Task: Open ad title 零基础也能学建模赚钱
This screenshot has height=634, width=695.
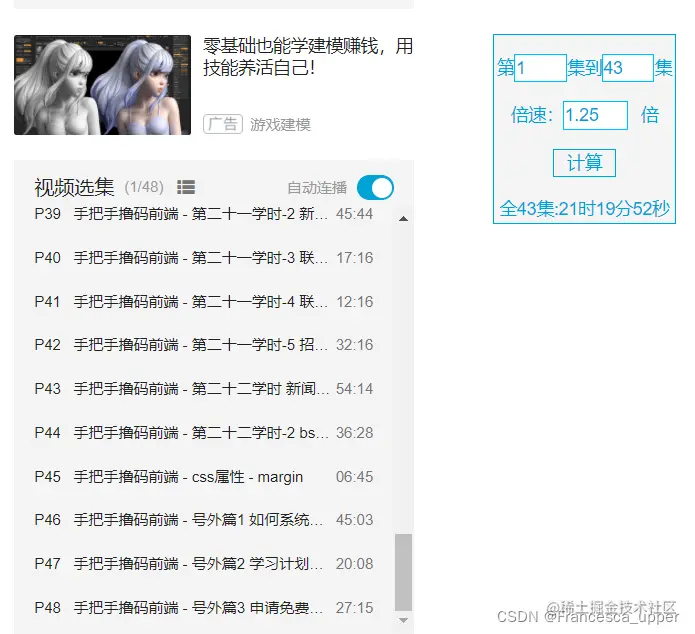Action: pos(308,57)
